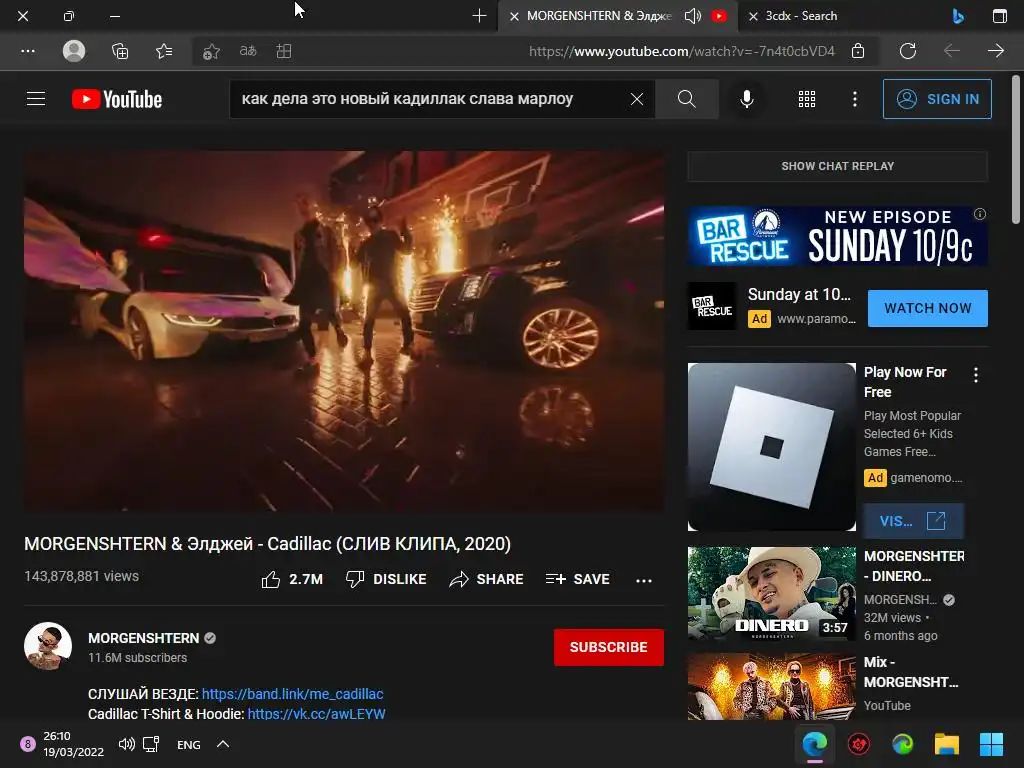Open the band.link/me_cadillac link
The image size is (1024, 768).
tap(293, 694)
